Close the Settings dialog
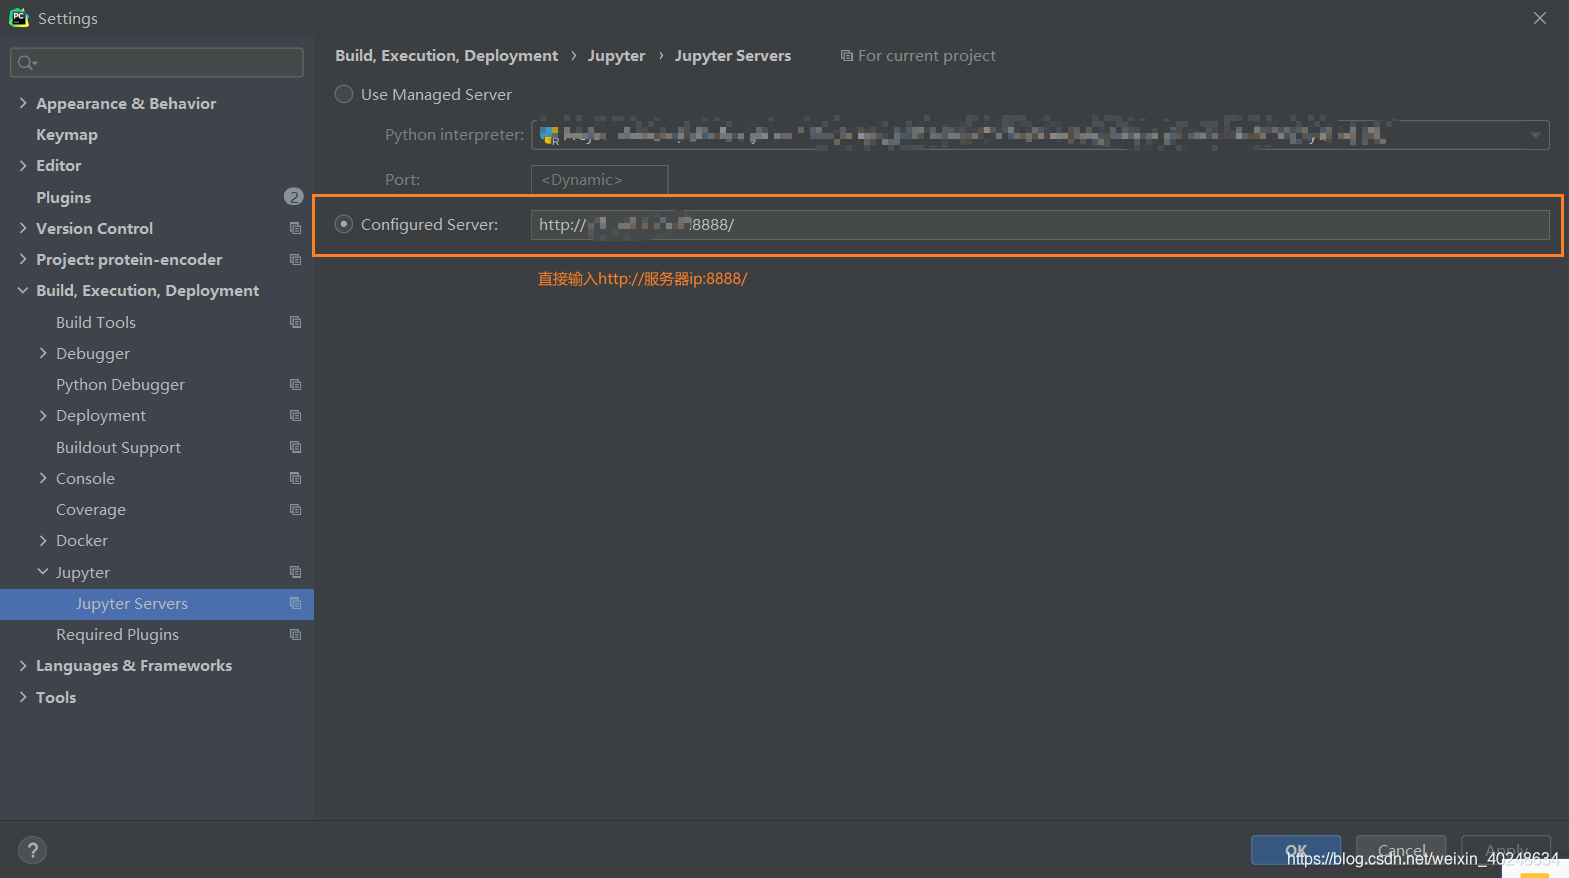Viewport: 1569px width, 878px height. (x=1540, y=18)
